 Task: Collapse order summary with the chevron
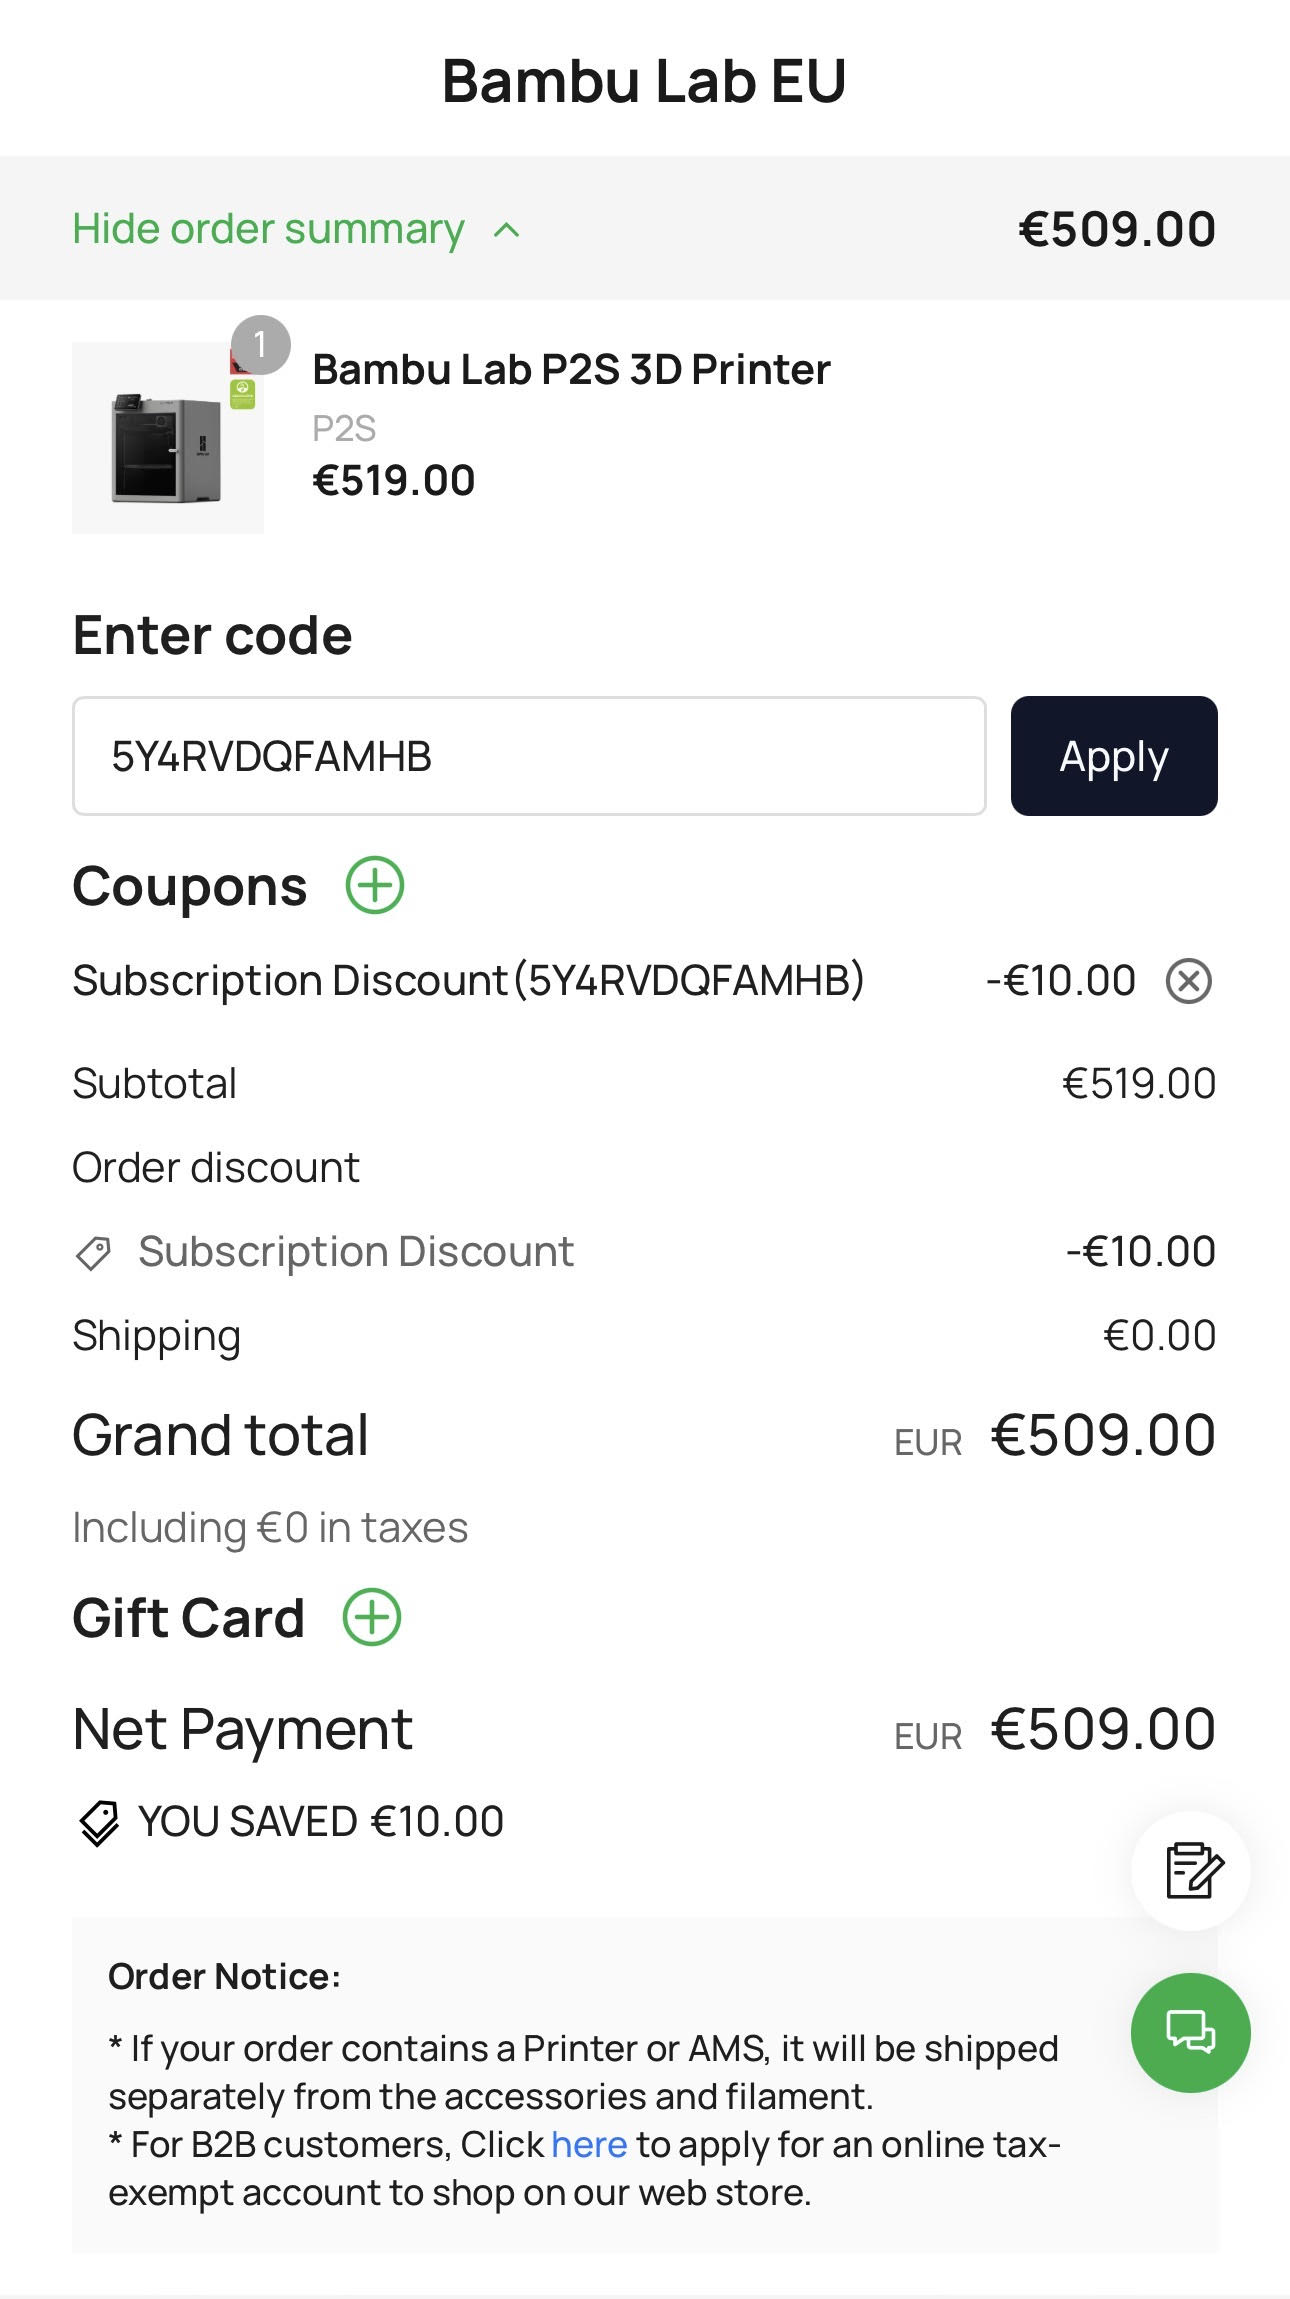pos(507,230)
